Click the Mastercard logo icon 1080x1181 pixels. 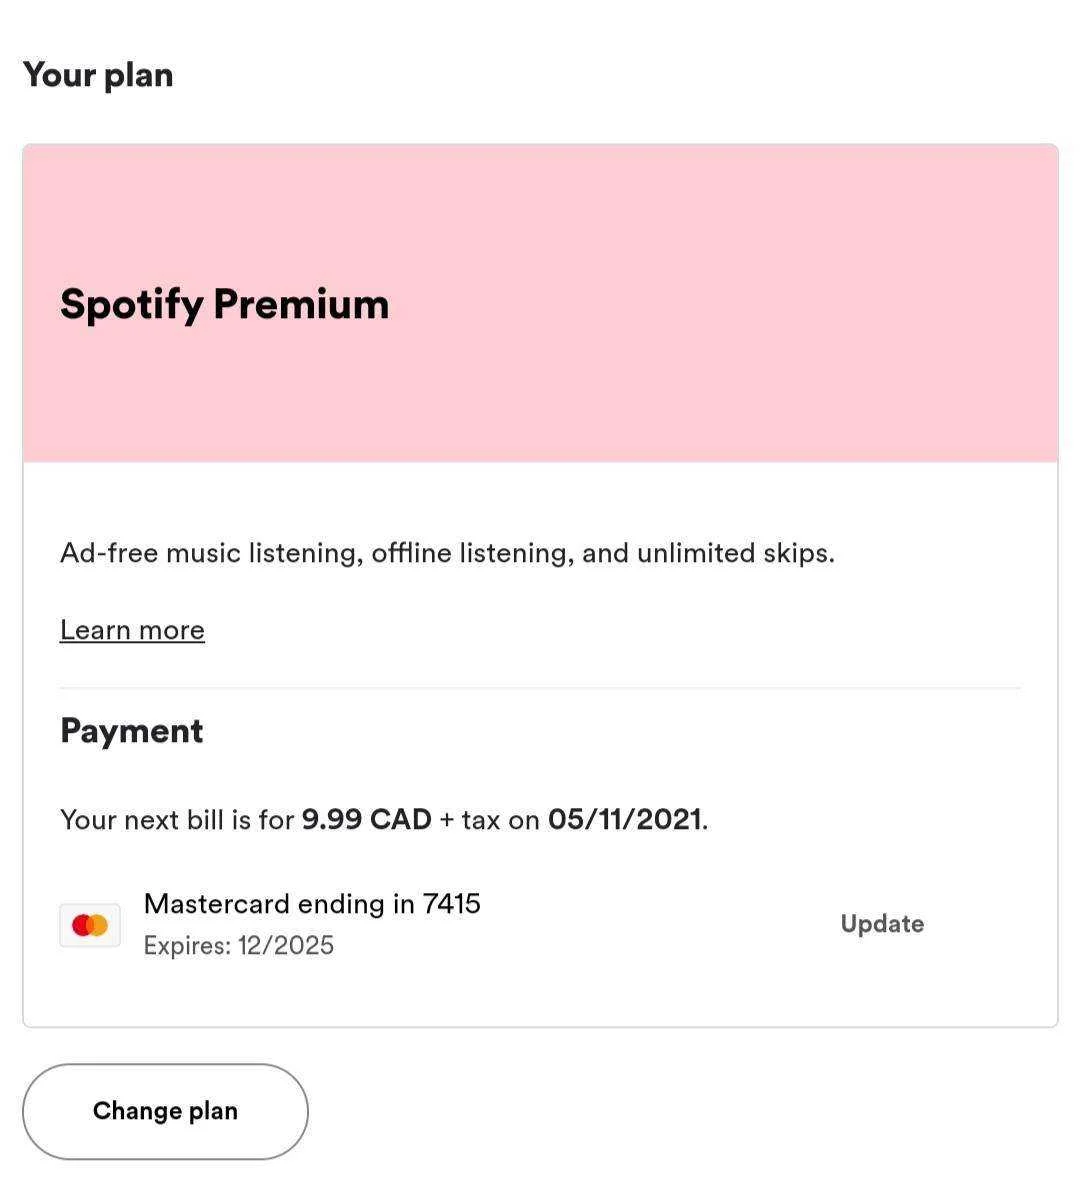[90, 925]
